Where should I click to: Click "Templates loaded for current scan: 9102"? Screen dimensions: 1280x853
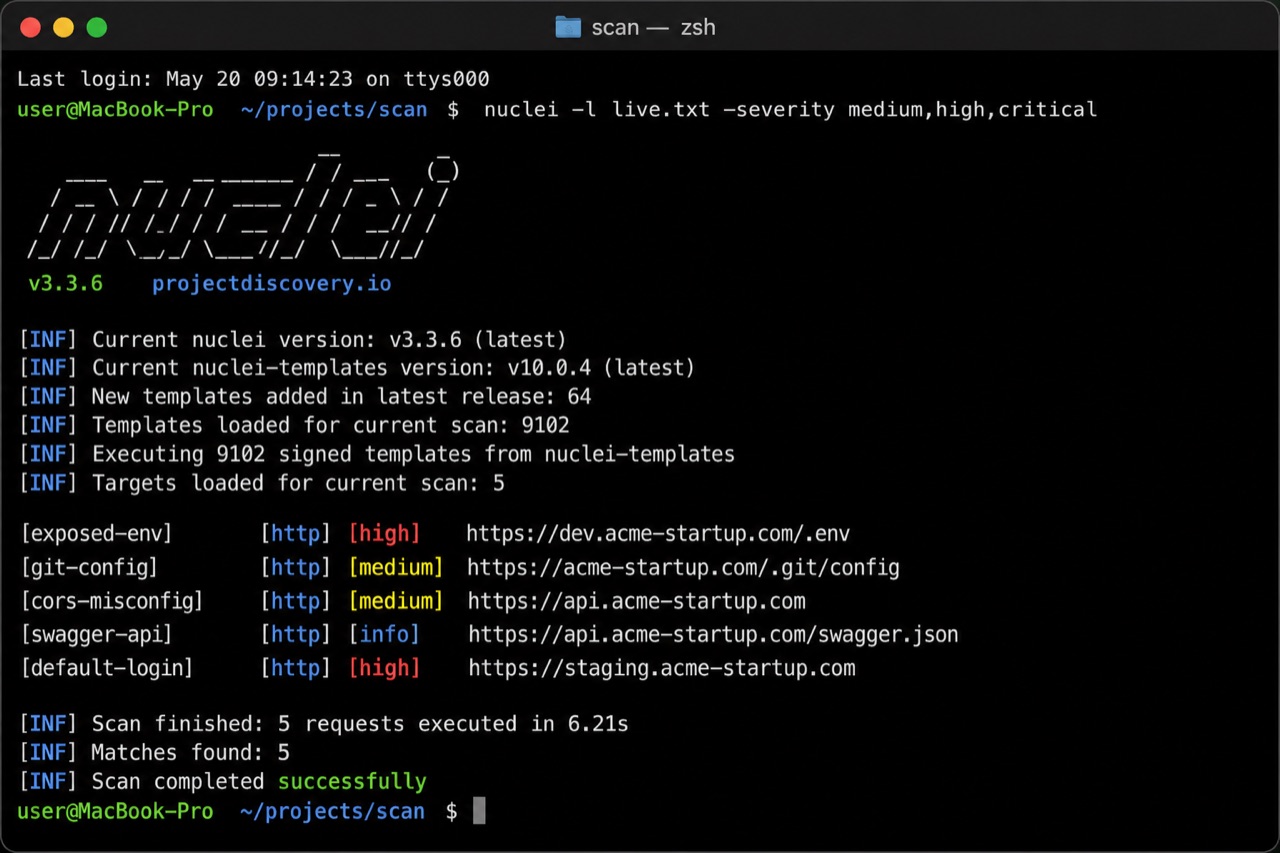point(295,426)
